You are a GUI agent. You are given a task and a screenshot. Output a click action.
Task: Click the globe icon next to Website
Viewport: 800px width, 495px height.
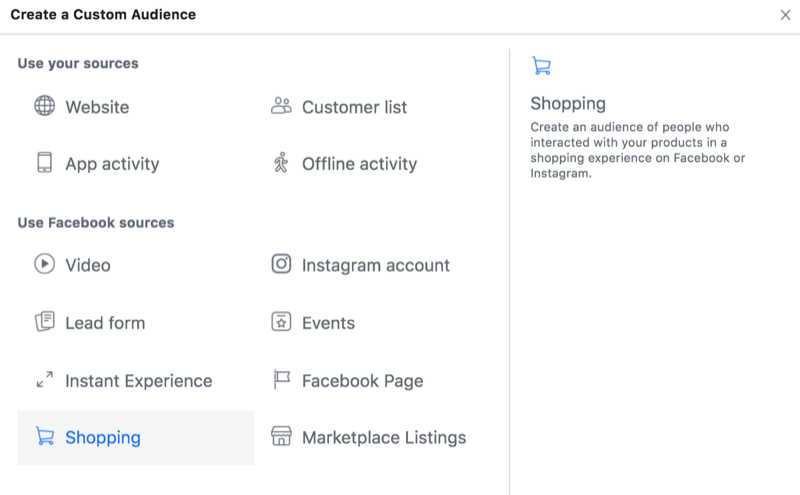point(44,106)
